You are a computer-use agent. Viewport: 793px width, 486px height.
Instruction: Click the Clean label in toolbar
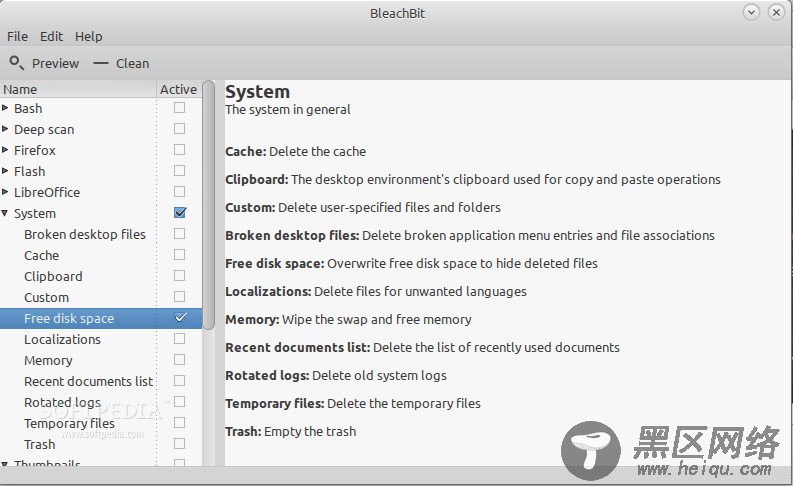133,63
